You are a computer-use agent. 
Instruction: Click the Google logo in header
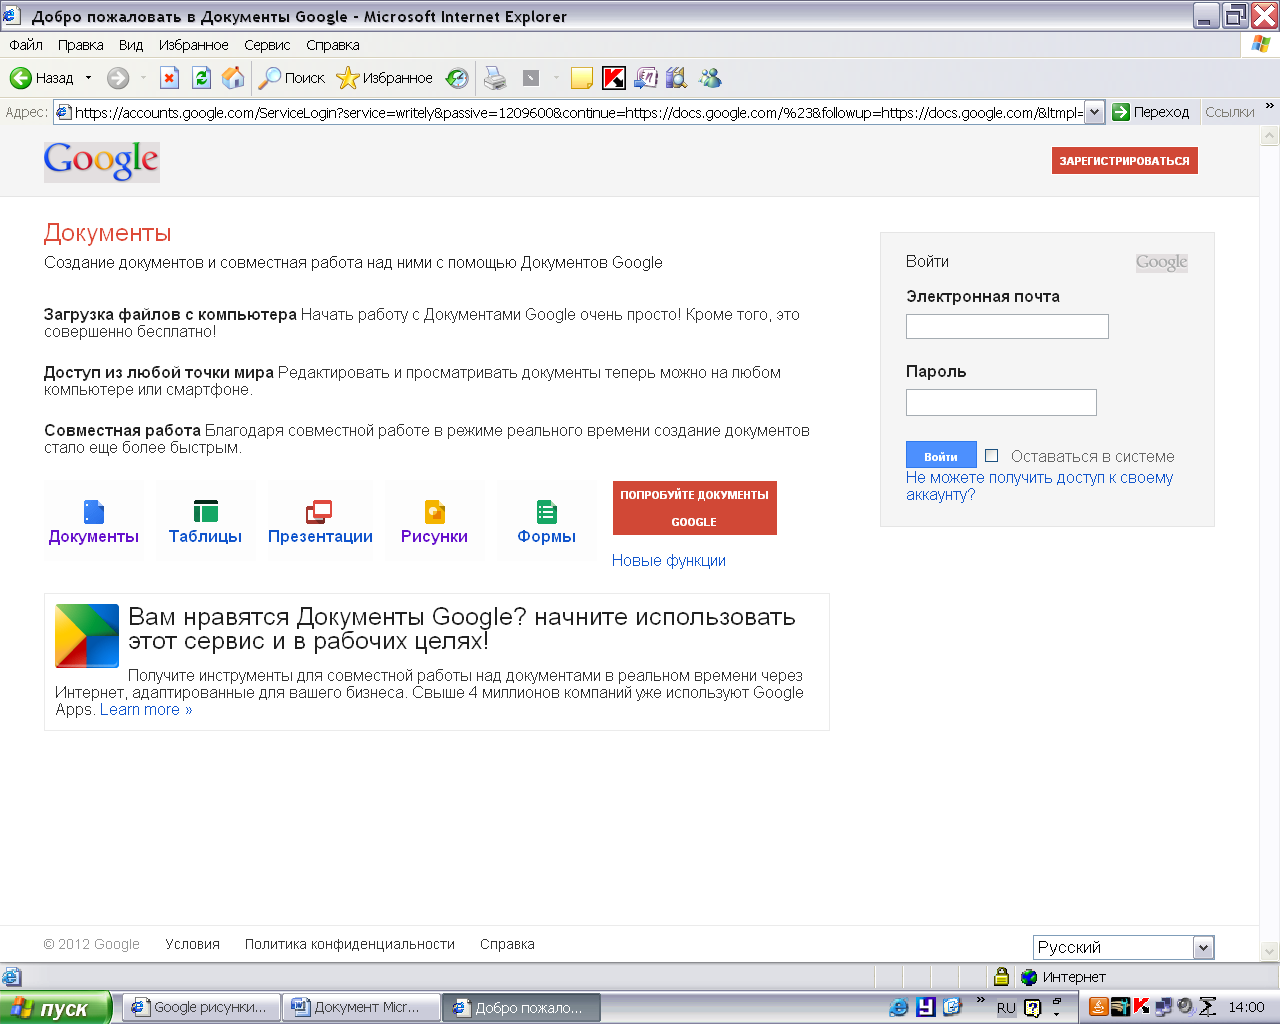click(x=101, y=161)
